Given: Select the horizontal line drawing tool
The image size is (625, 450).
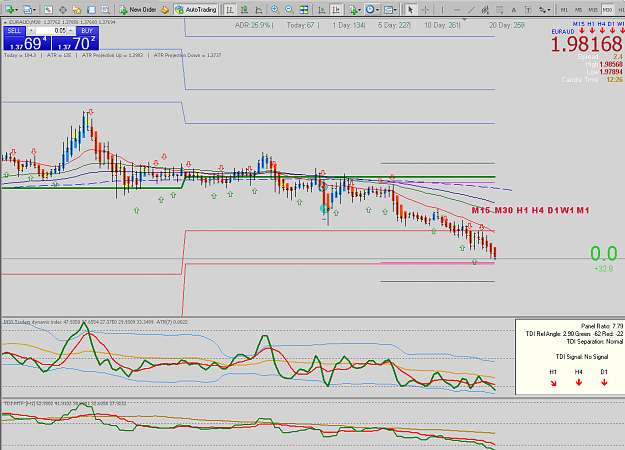Looking at the screenshot, I should (456, 10).
